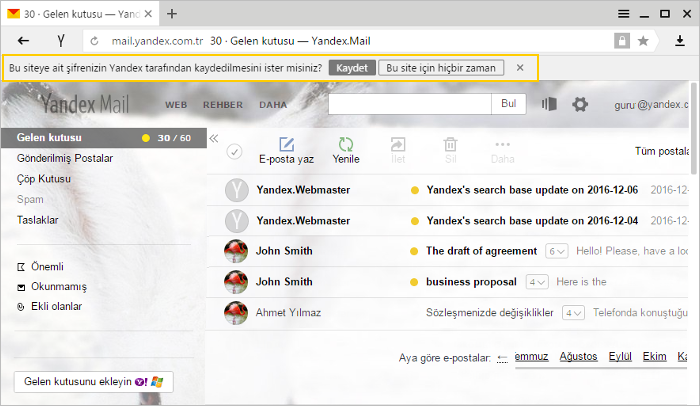Click the Bul search button
The height and width of the screenshot is (406, 700).
coord(508,104)
